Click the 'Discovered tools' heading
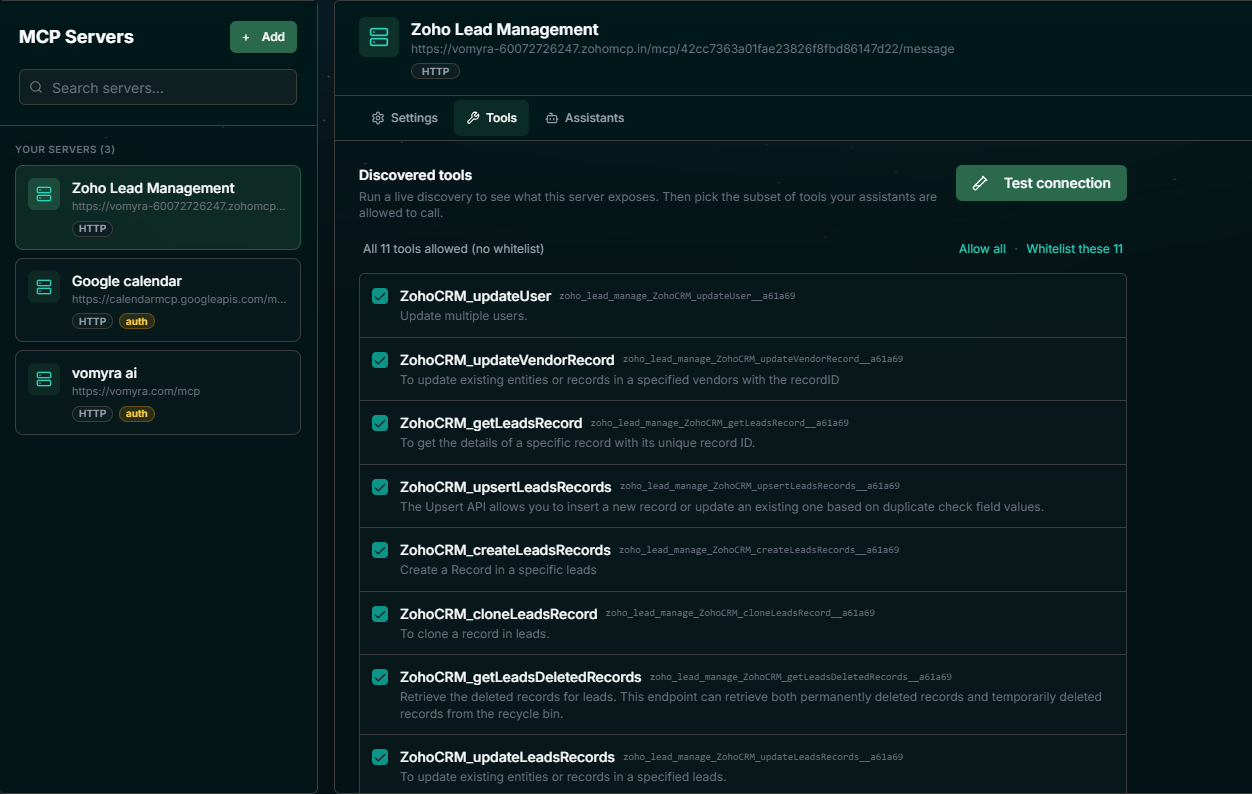The height and width of the screenshot is (794, 1252). coord(415,175)
